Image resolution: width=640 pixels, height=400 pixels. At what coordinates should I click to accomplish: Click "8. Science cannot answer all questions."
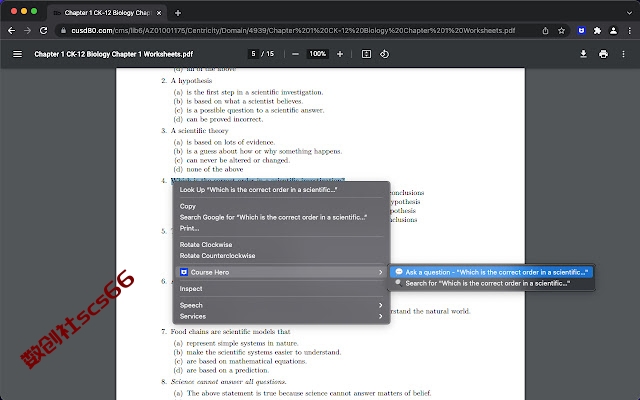tap(224, 382)
